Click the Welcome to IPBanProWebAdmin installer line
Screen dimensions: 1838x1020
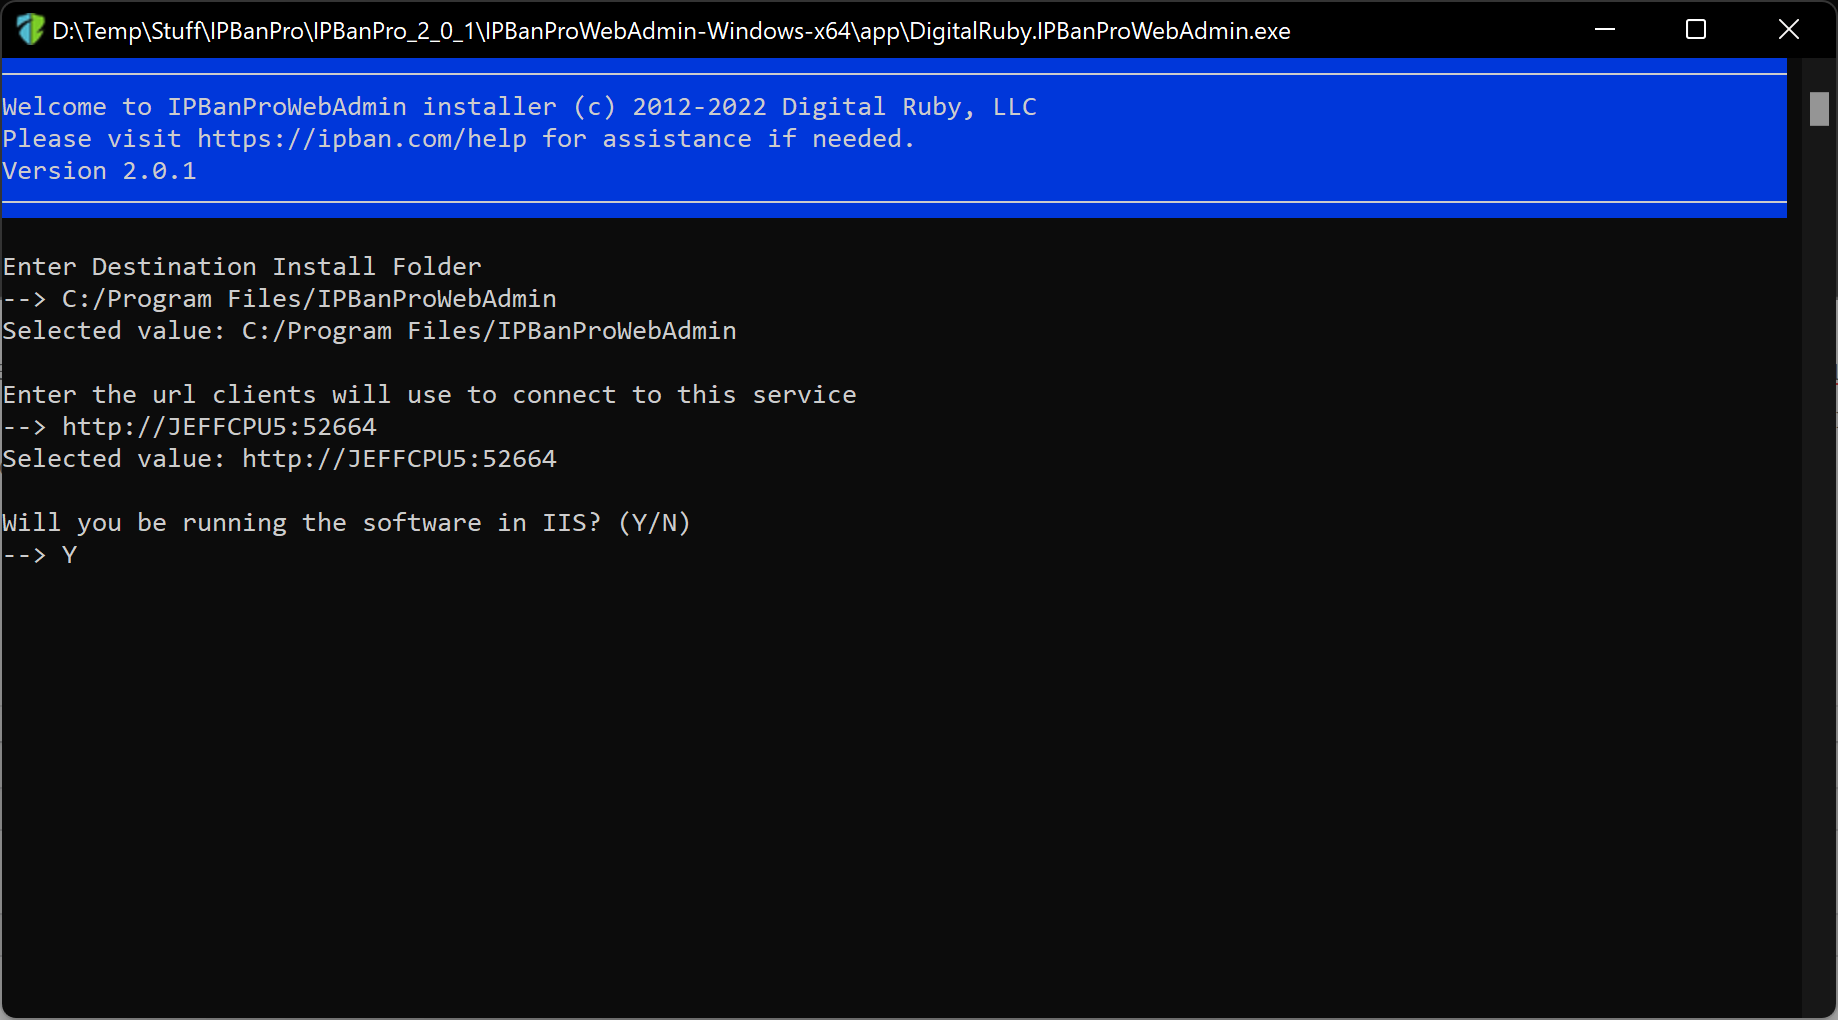point(519,107)
